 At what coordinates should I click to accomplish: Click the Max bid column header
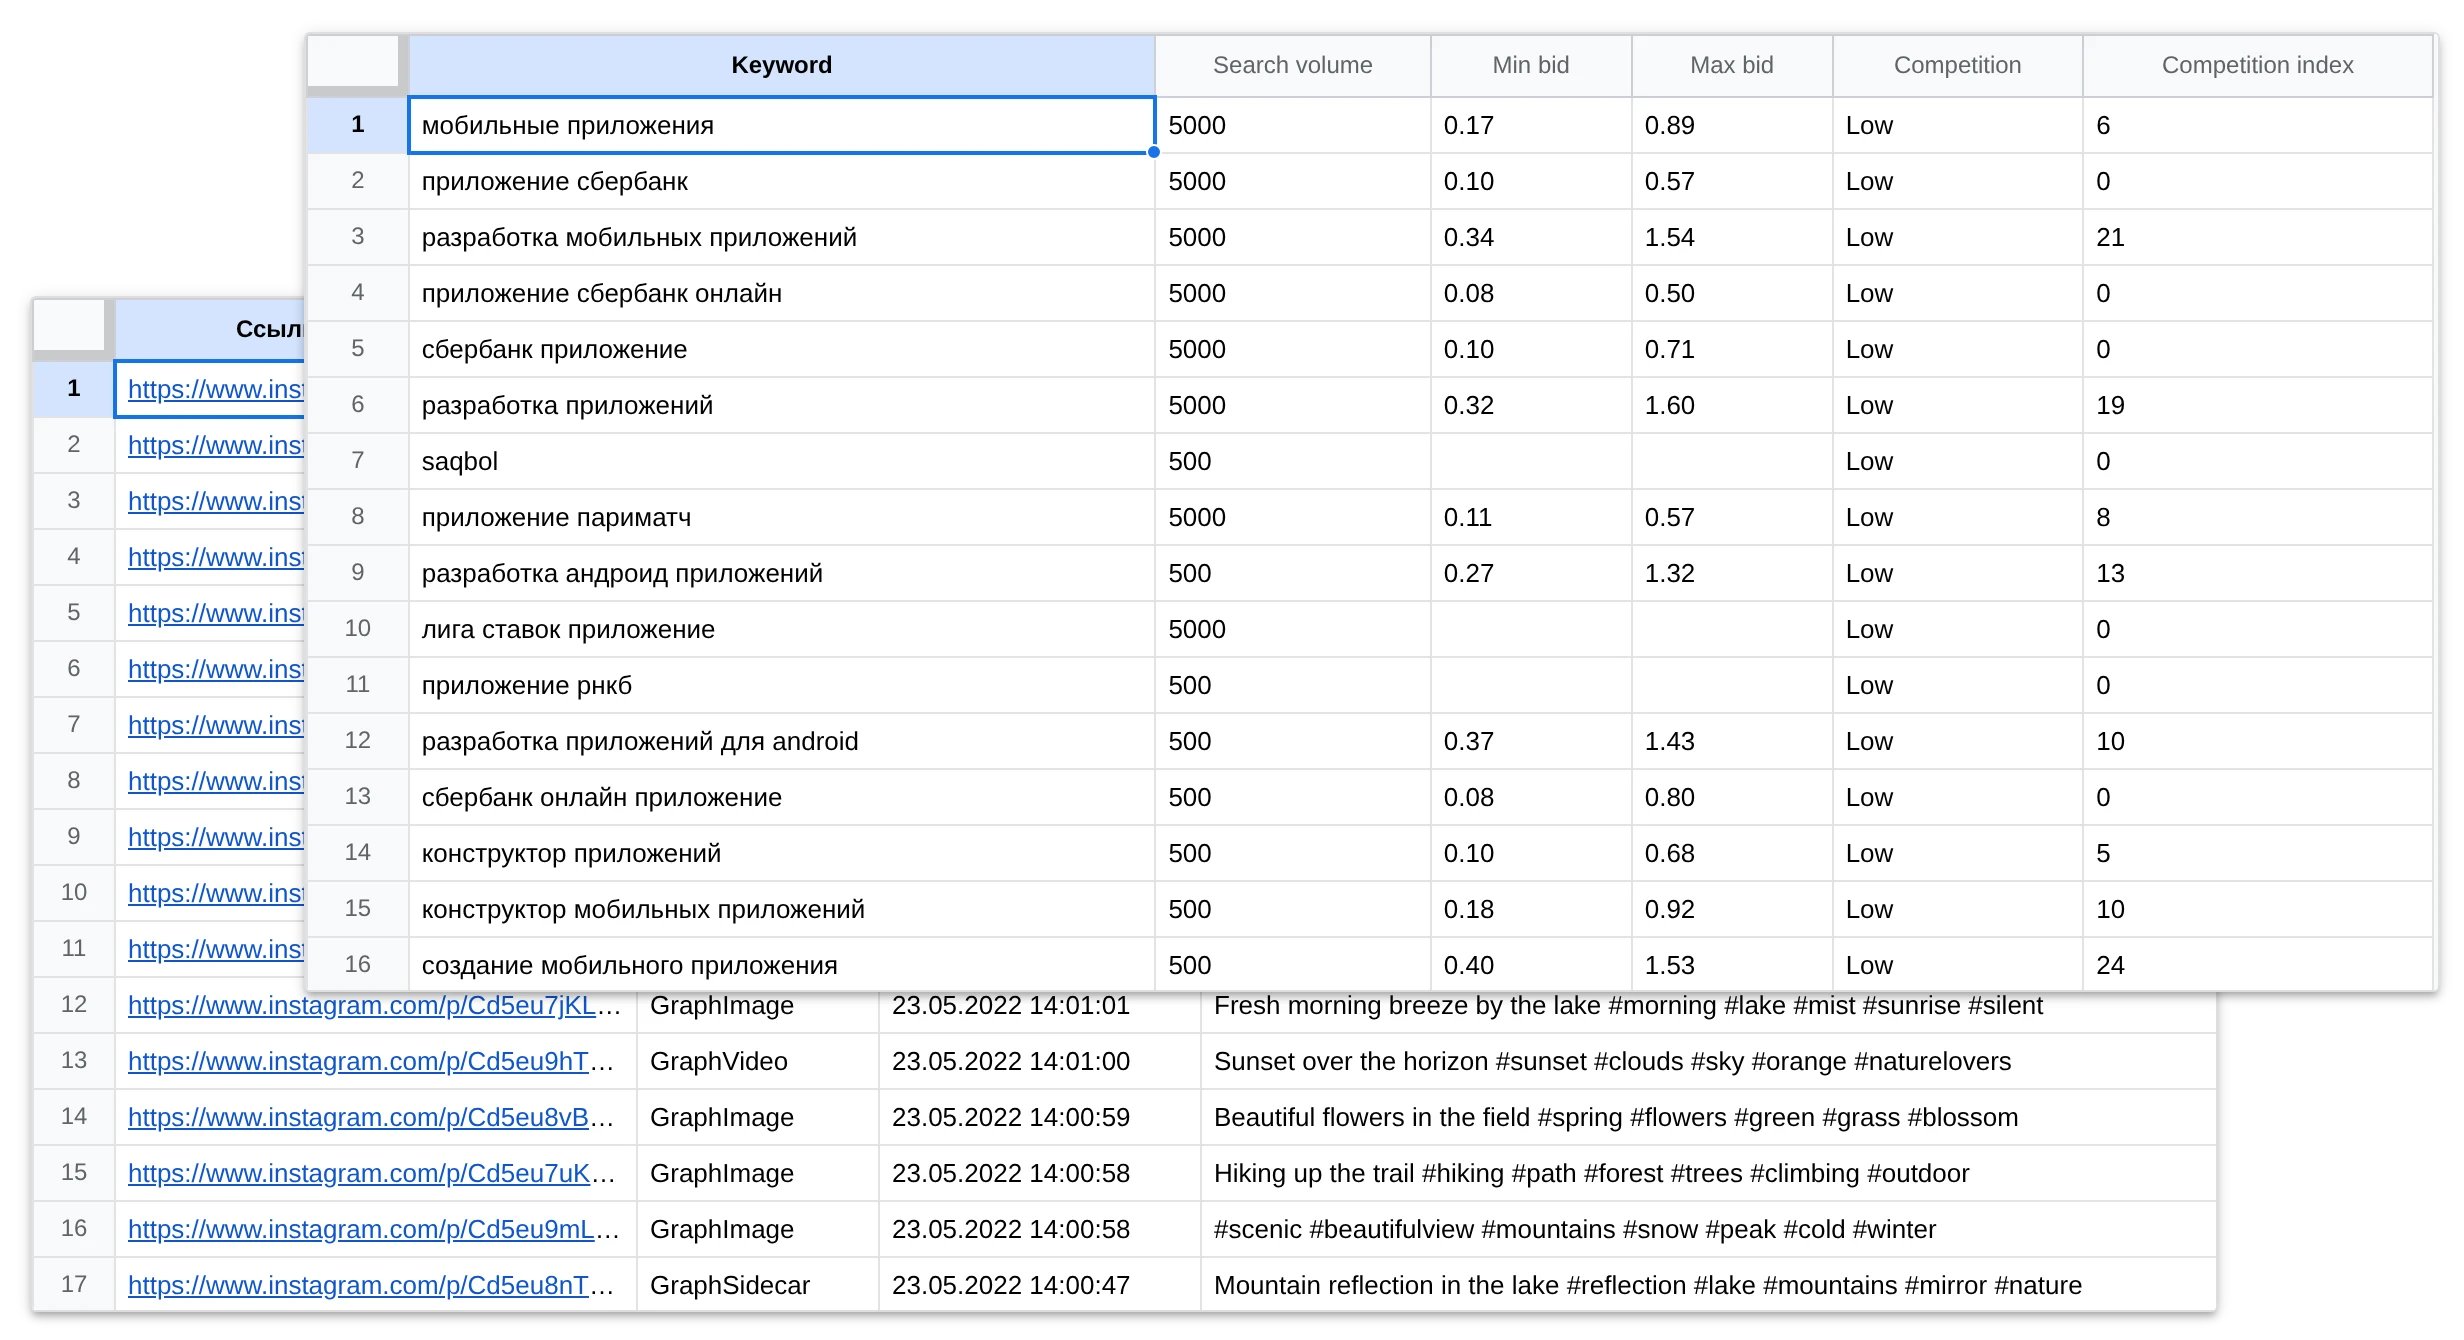pos(1731,65)
